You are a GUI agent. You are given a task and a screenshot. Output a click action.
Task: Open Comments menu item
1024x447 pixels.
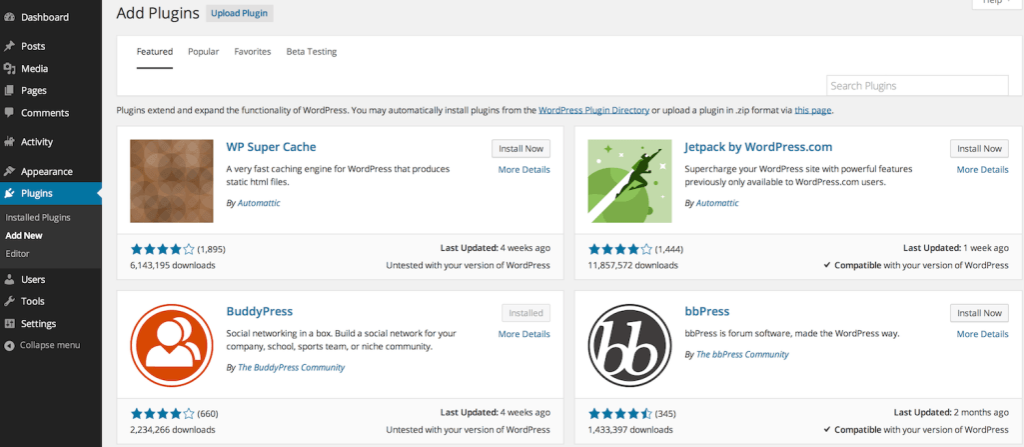coord(50,113)
